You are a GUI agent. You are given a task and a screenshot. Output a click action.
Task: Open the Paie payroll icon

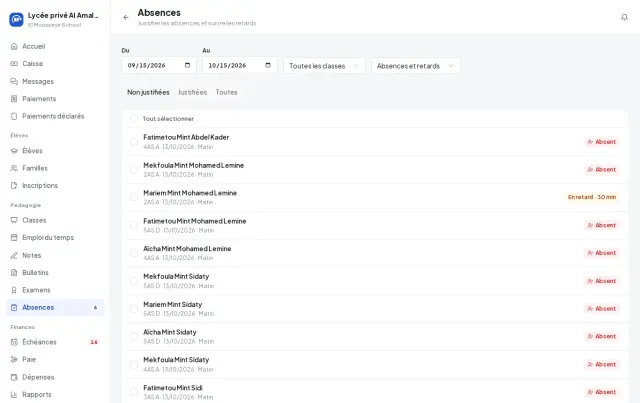click(14, 359)
